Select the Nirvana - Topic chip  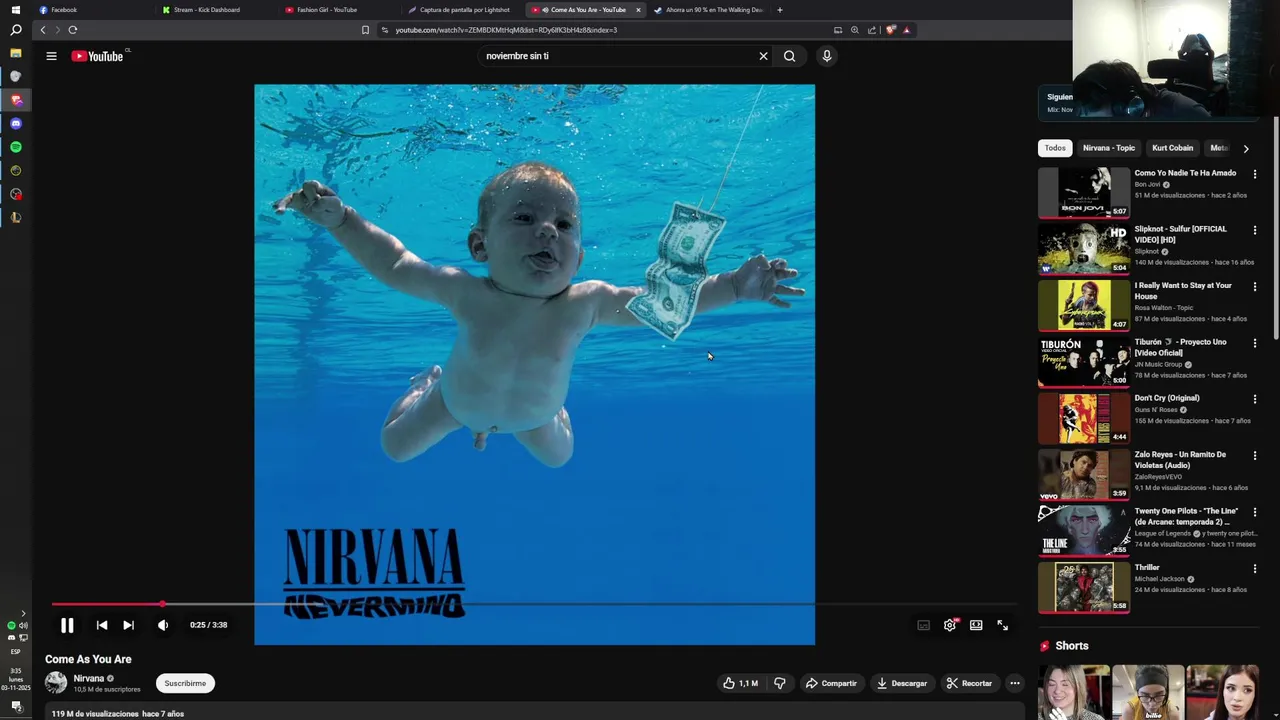[1109, 148]
